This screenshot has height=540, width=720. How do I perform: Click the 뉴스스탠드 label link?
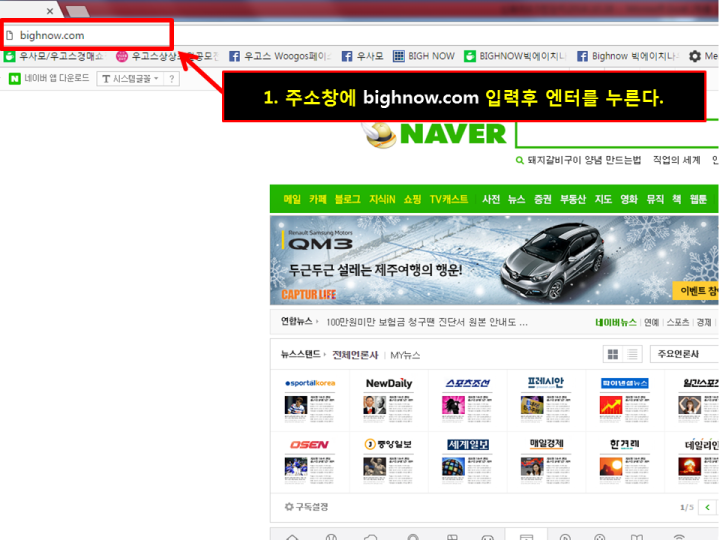coord(301,354)
